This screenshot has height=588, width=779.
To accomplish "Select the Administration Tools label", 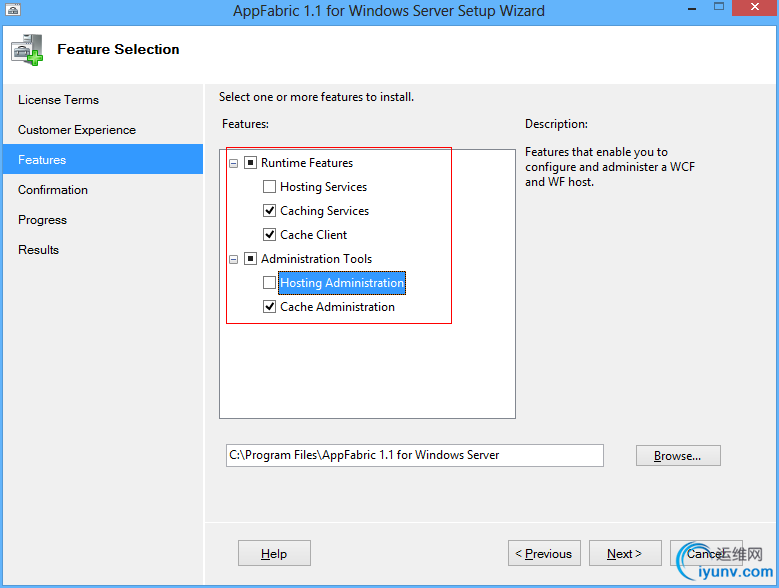I will click(x=316, y=259).
